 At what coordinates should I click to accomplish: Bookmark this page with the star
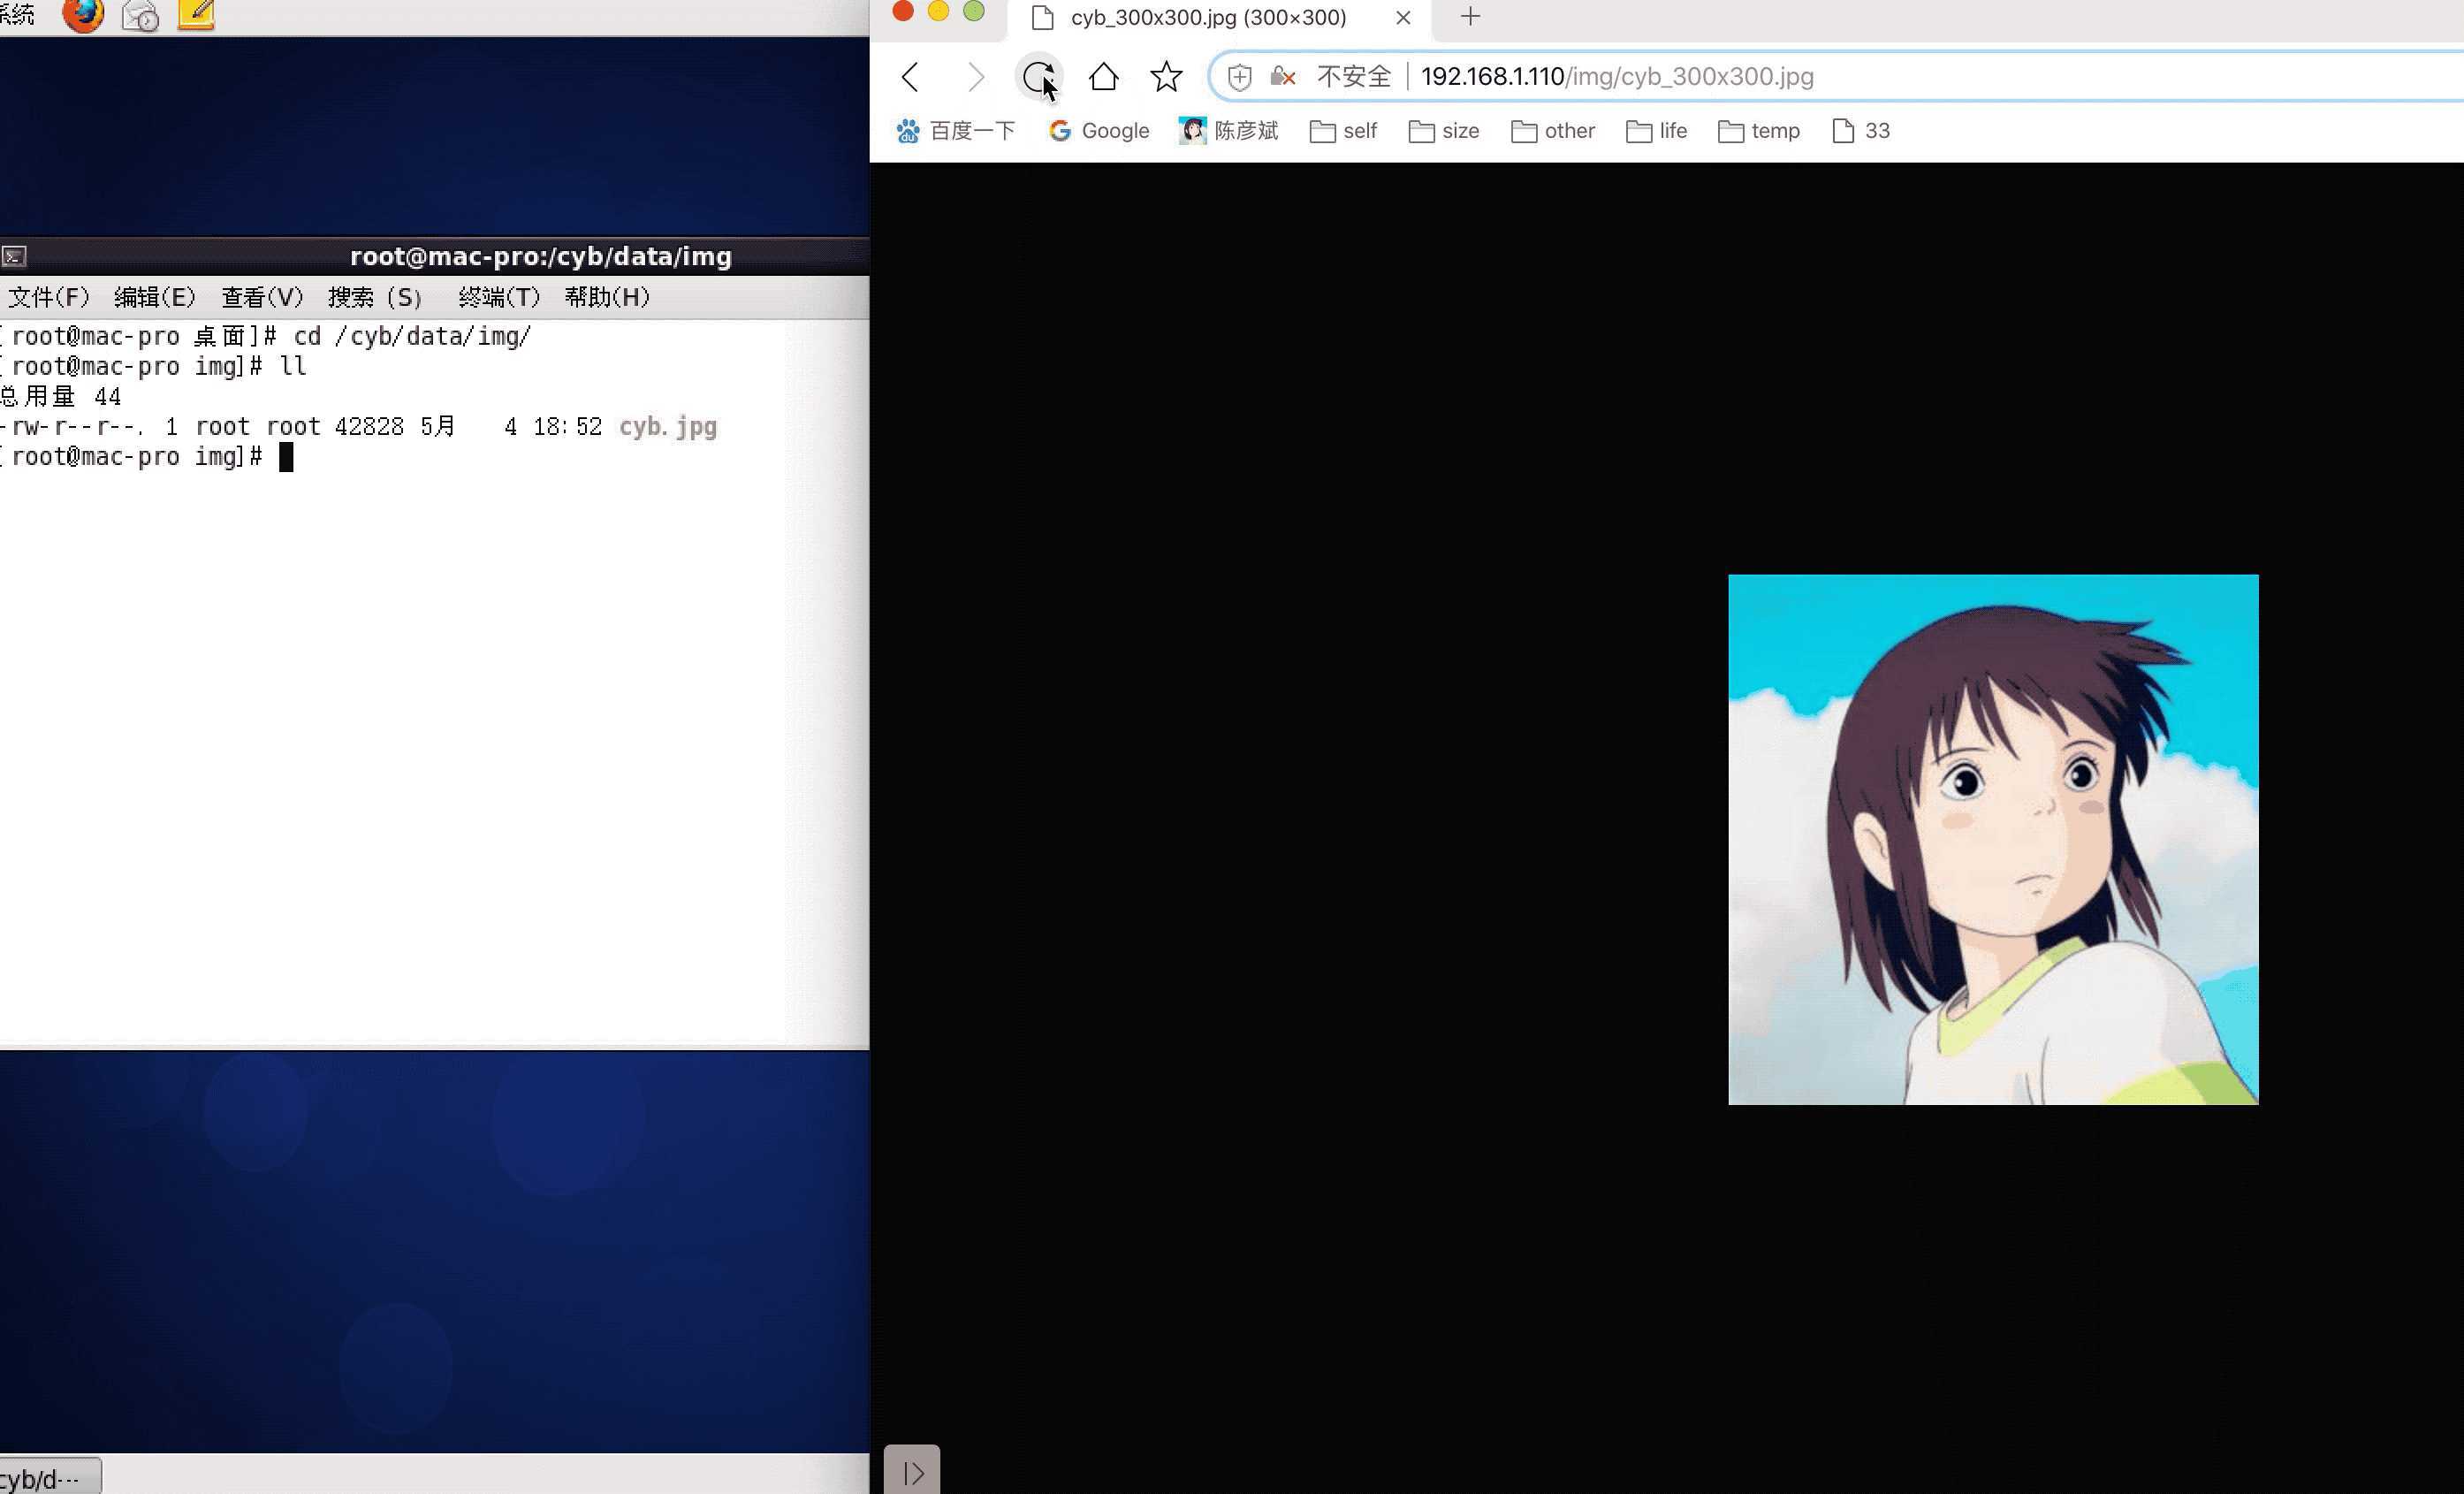tap(1166, 76)
